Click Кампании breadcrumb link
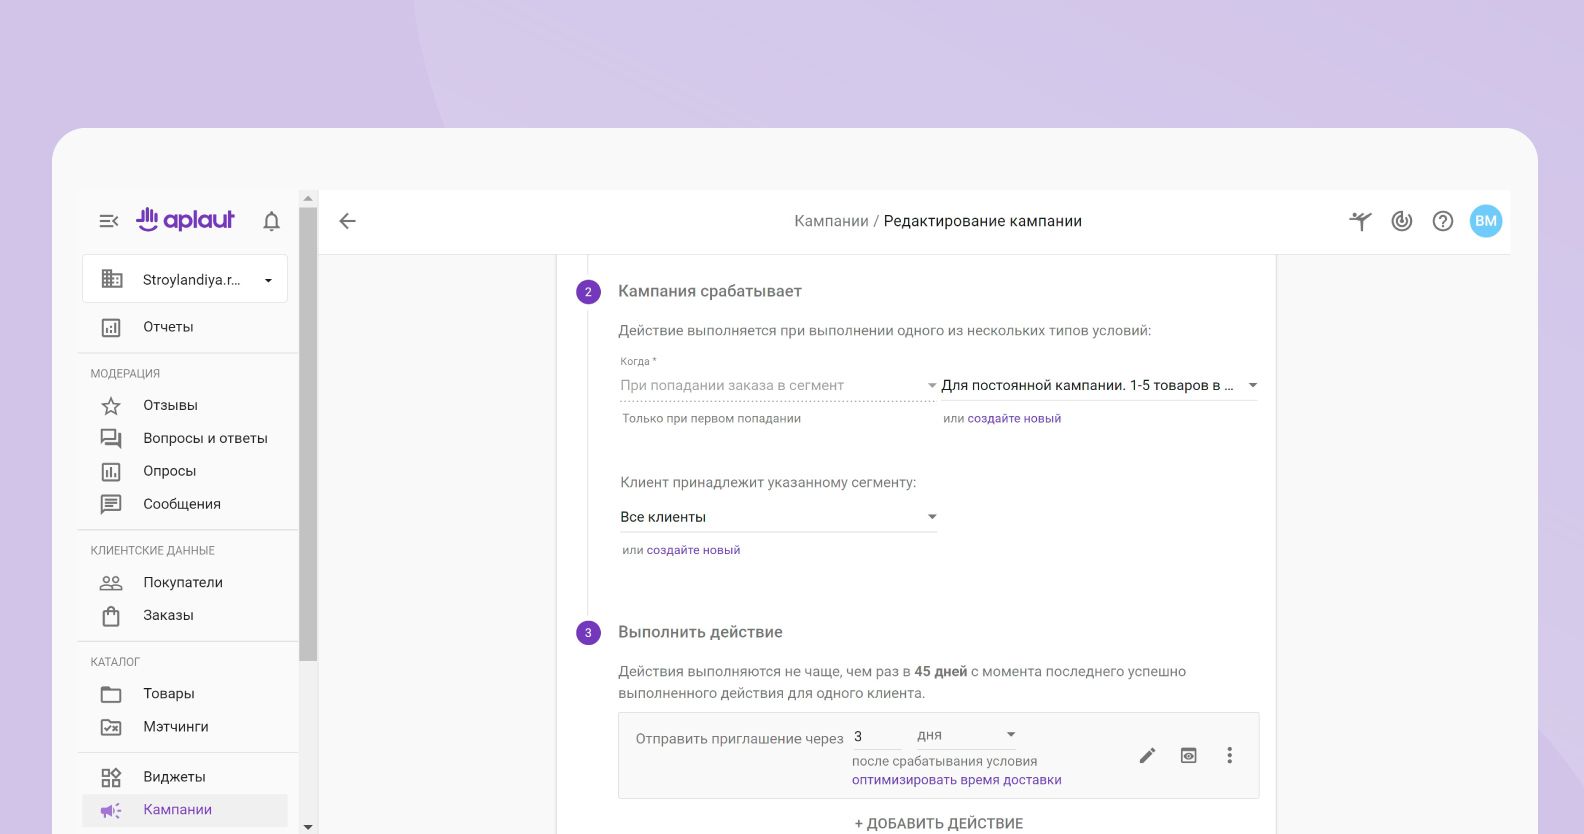Viewport: 1584px width, 834px height. tap(831, 221)
